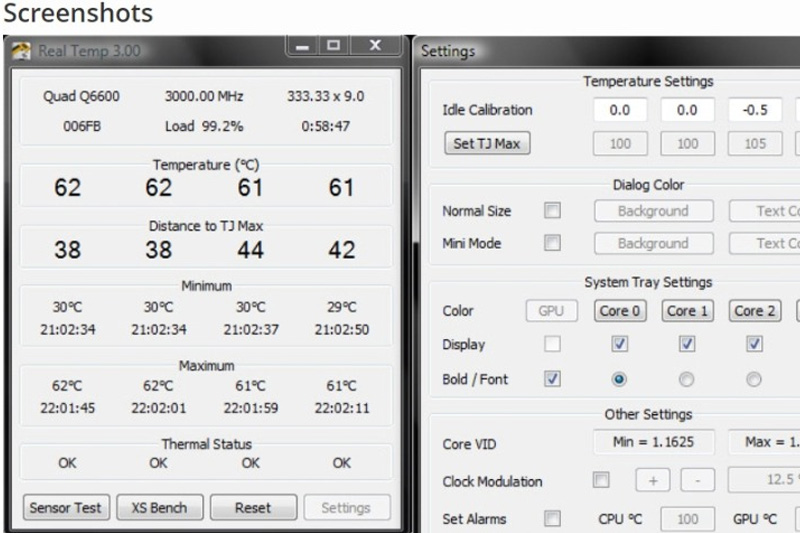The height and width of the screenshot is (533, 800).
Task: Click the minimum temperature 29°C reading
Action: point(341,307)
